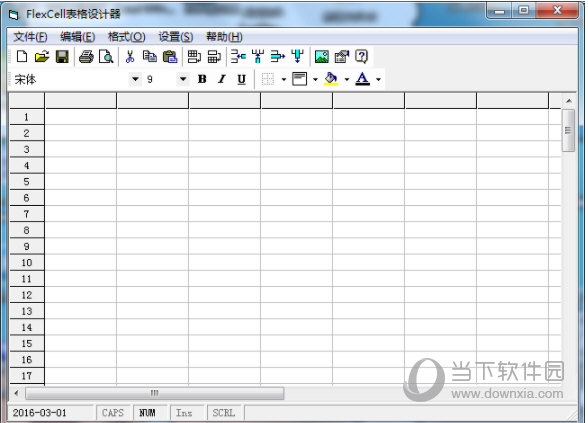Open print preview with the magnifier page icon
The image size is (588, 423).
click(106, 57)
